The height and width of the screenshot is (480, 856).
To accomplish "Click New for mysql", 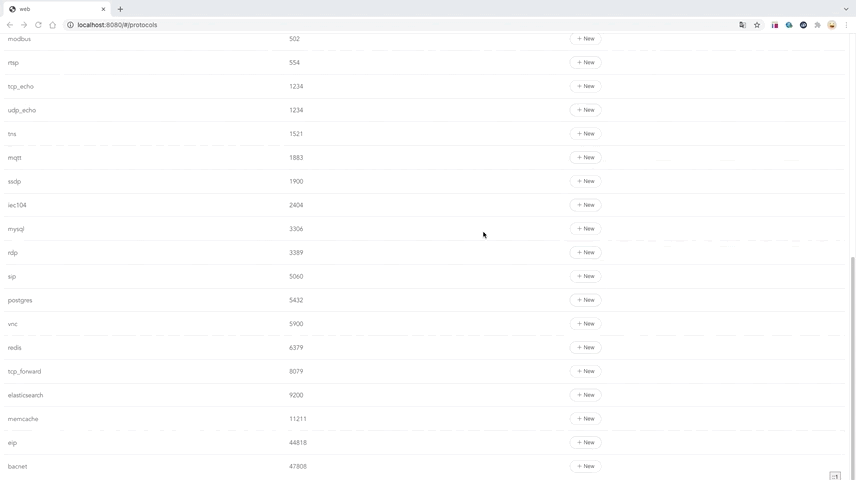I will [x=585, y=229].
